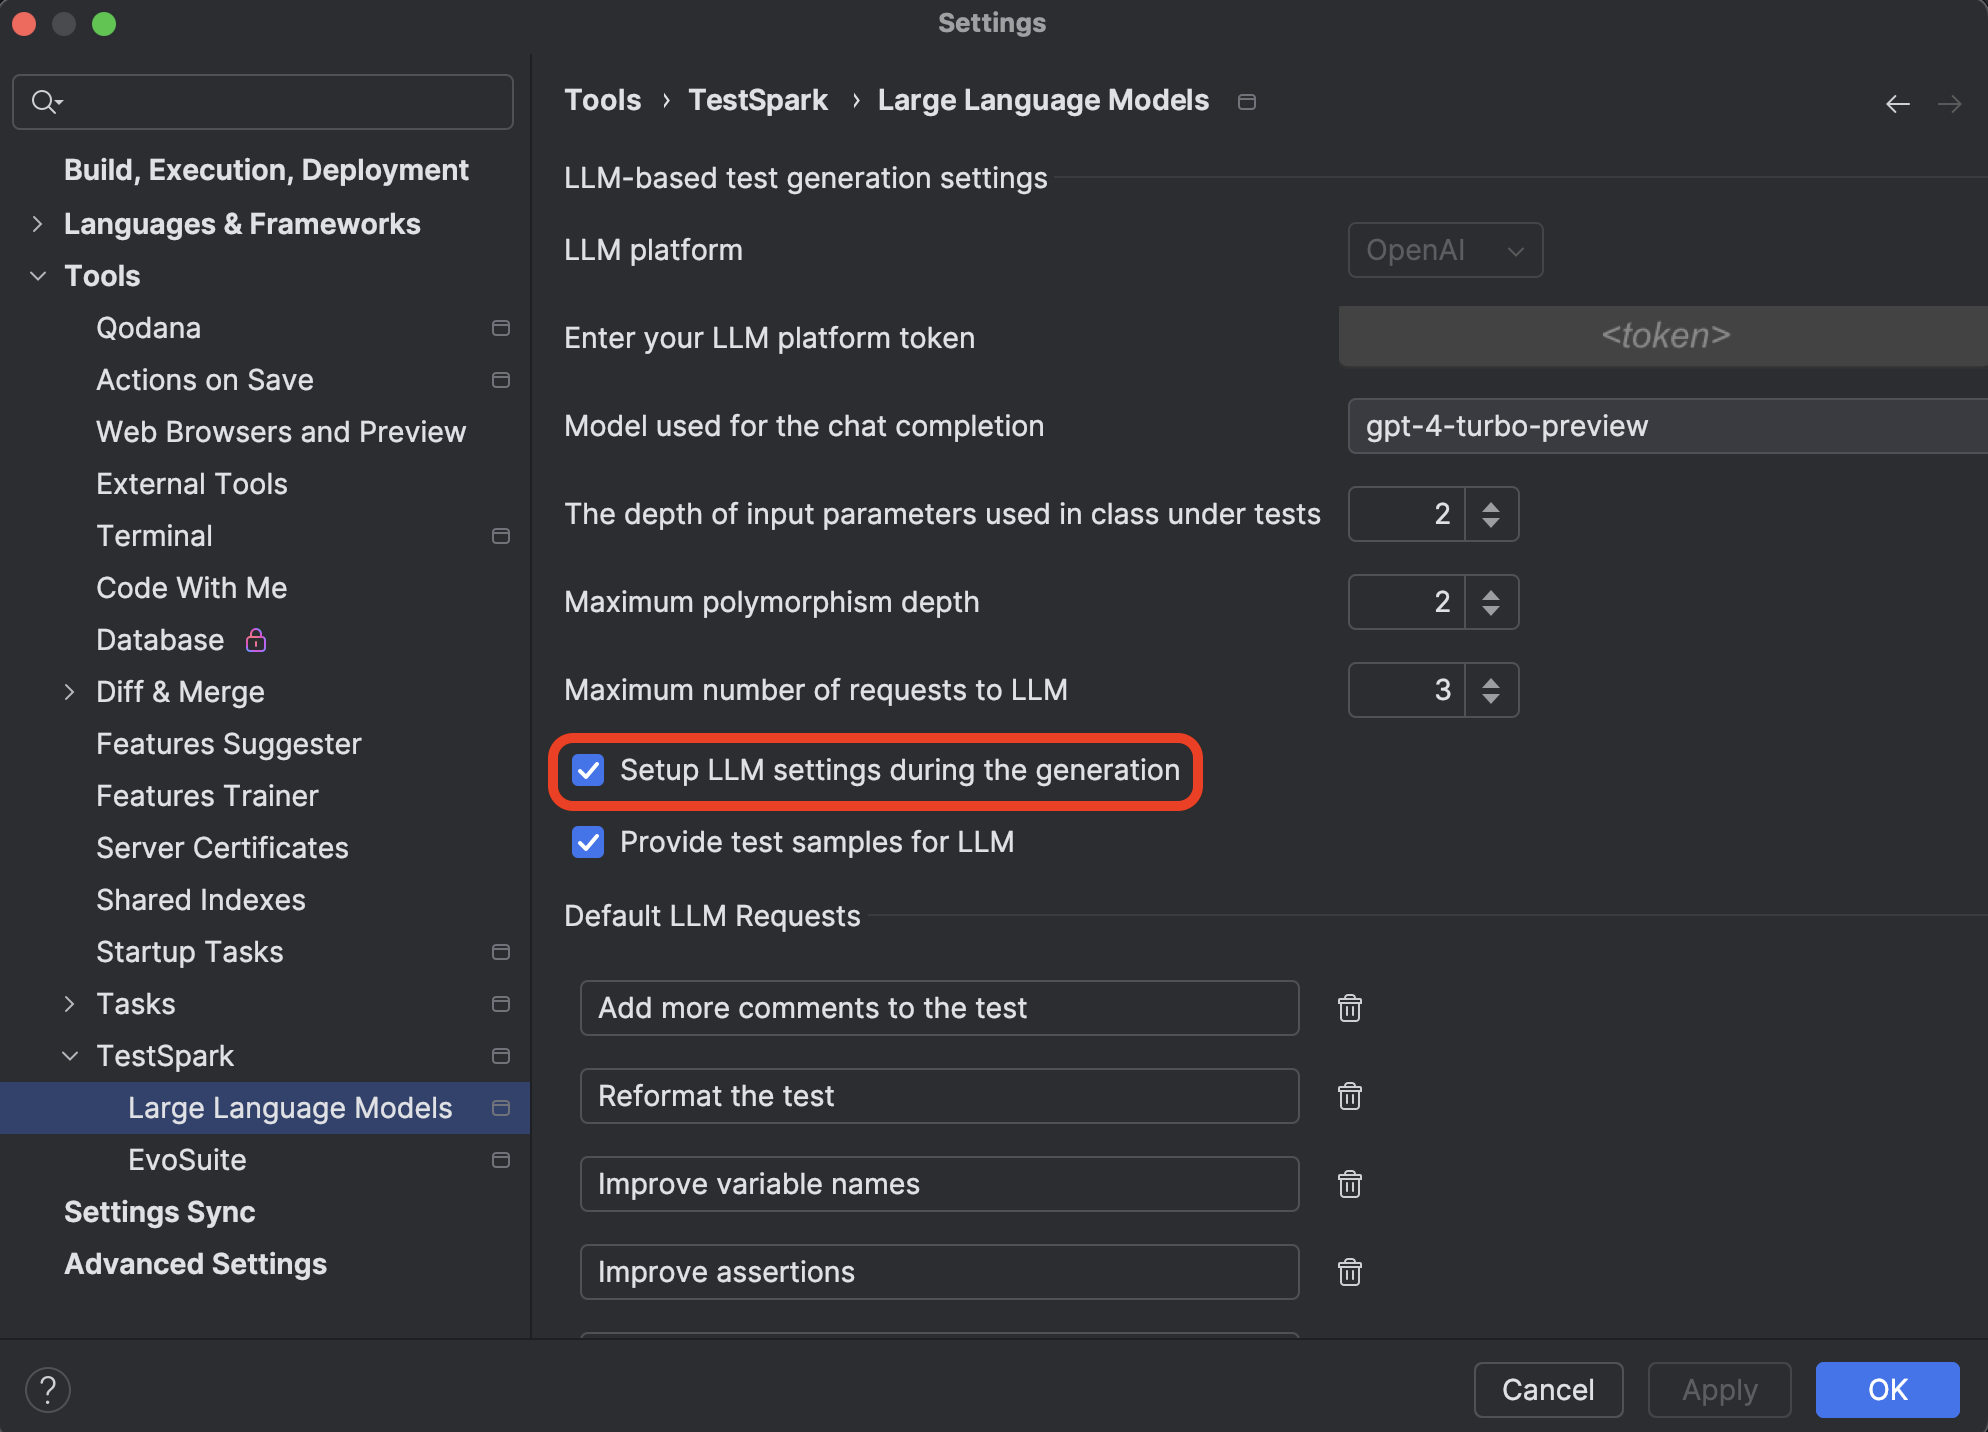
Task: Open Shared Indexes settings
Action: (201, 900)
